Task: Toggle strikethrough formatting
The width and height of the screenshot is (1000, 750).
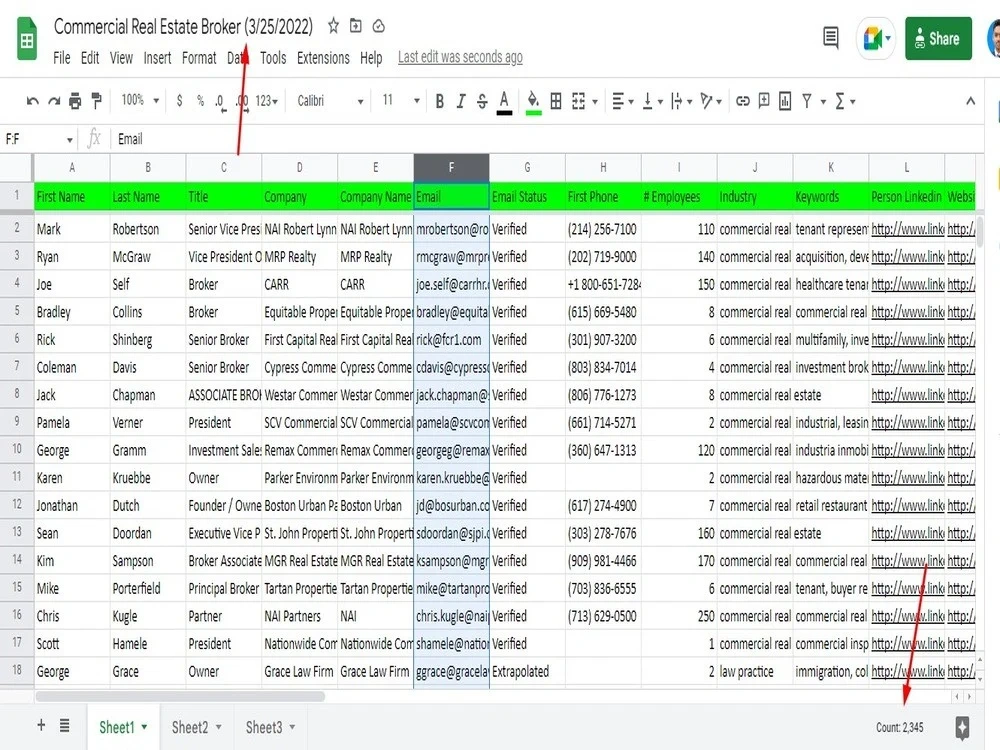Action: click(x=482, y=101)
